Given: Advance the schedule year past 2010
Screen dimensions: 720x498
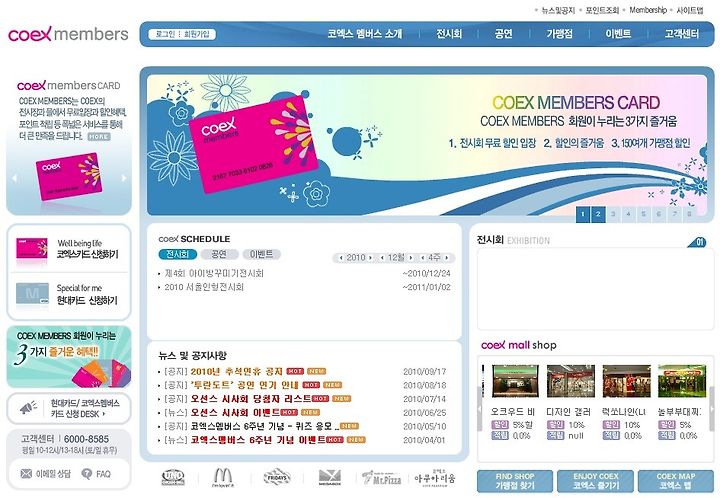Looking at the screenshot, I should pyautogui.click(x=371, y=258).
